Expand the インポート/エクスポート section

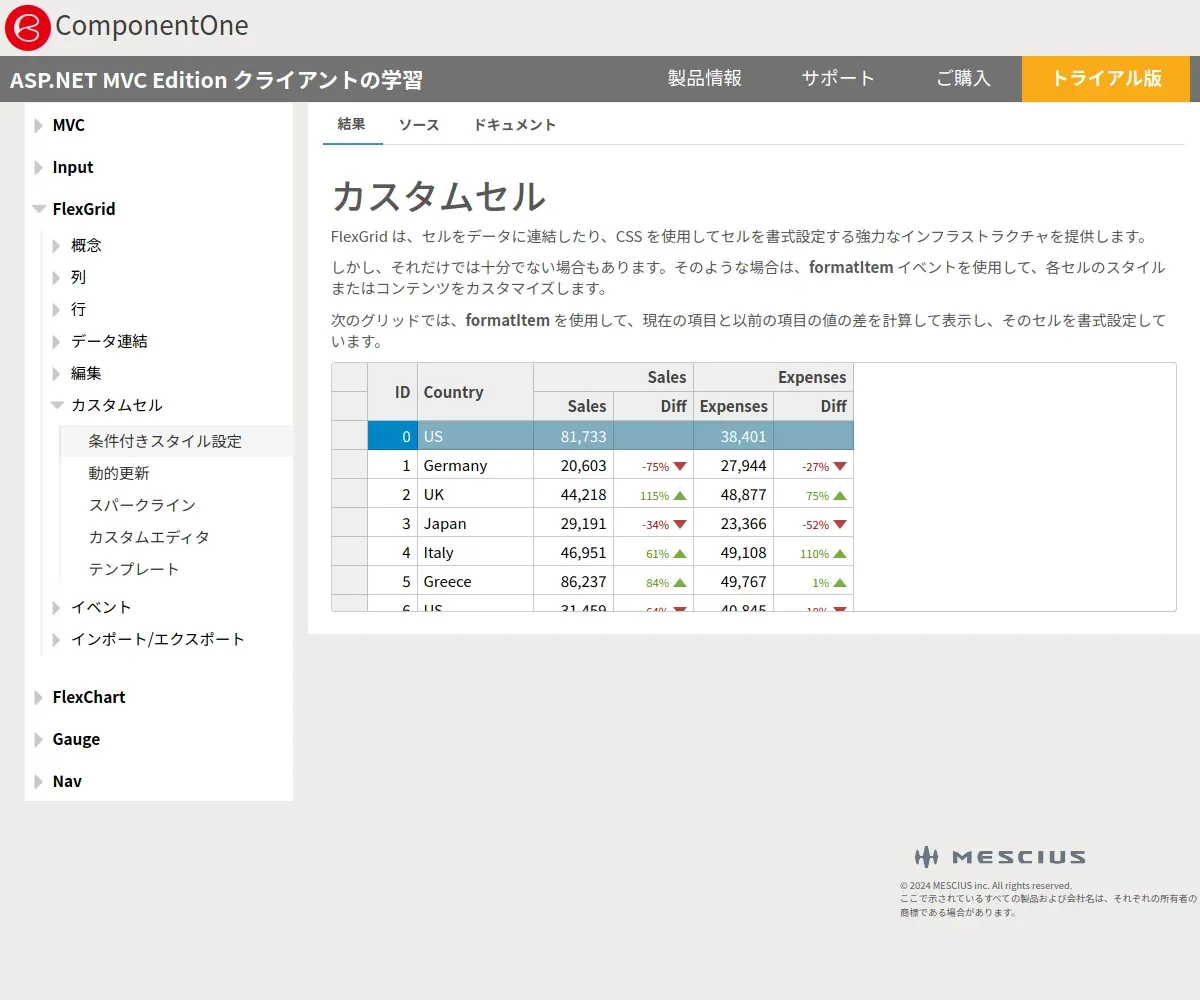click(x=57, y=639)
